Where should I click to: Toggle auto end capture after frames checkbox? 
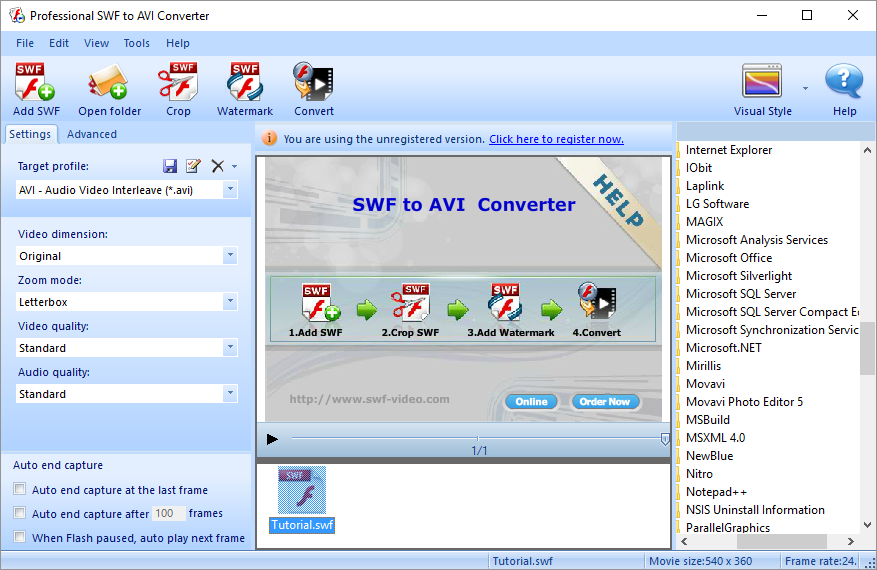click(x=20, y=512)
